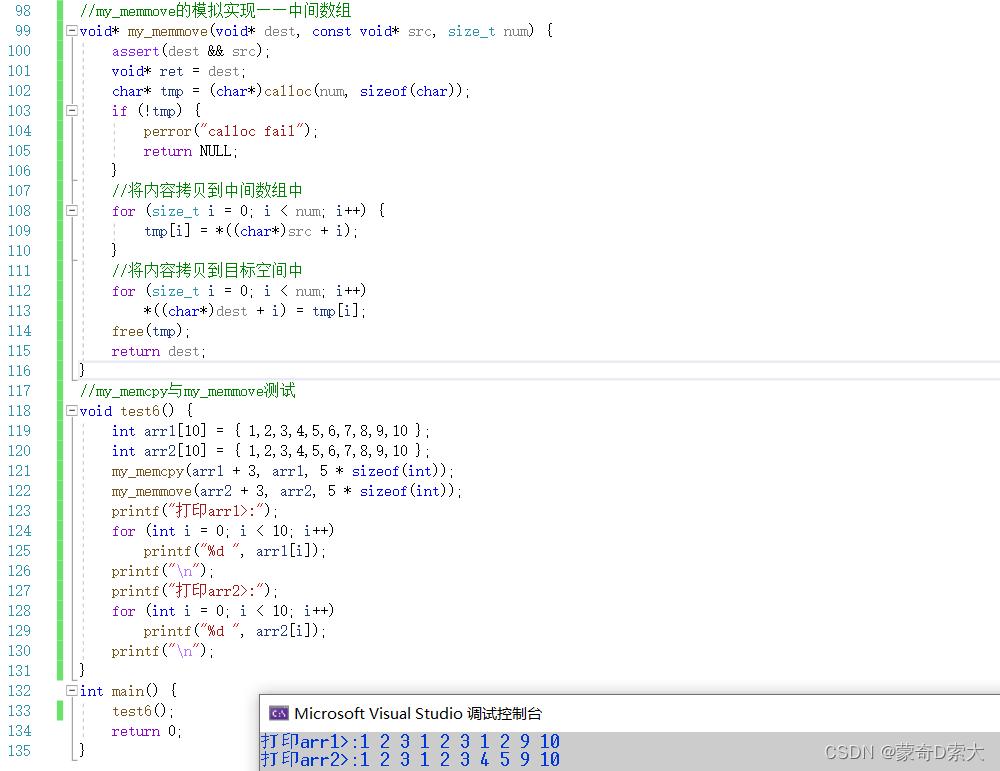Click assert(dest && src) statement
The width and height of the screenshot is (1000, 771).
[x=191, y=51]
